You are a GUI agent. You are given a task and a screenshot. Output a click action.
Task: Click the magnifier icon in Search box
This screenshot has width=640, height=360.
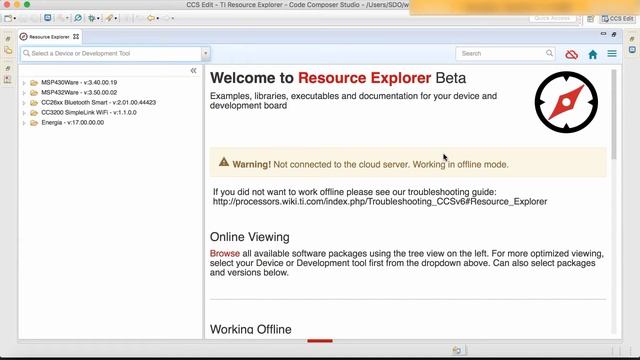(549, 53)
